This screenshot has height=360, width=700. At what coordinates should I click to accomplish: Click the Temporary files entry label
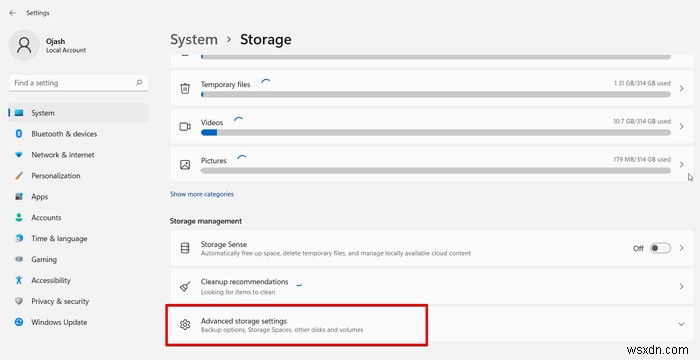[x=225, y=84]
